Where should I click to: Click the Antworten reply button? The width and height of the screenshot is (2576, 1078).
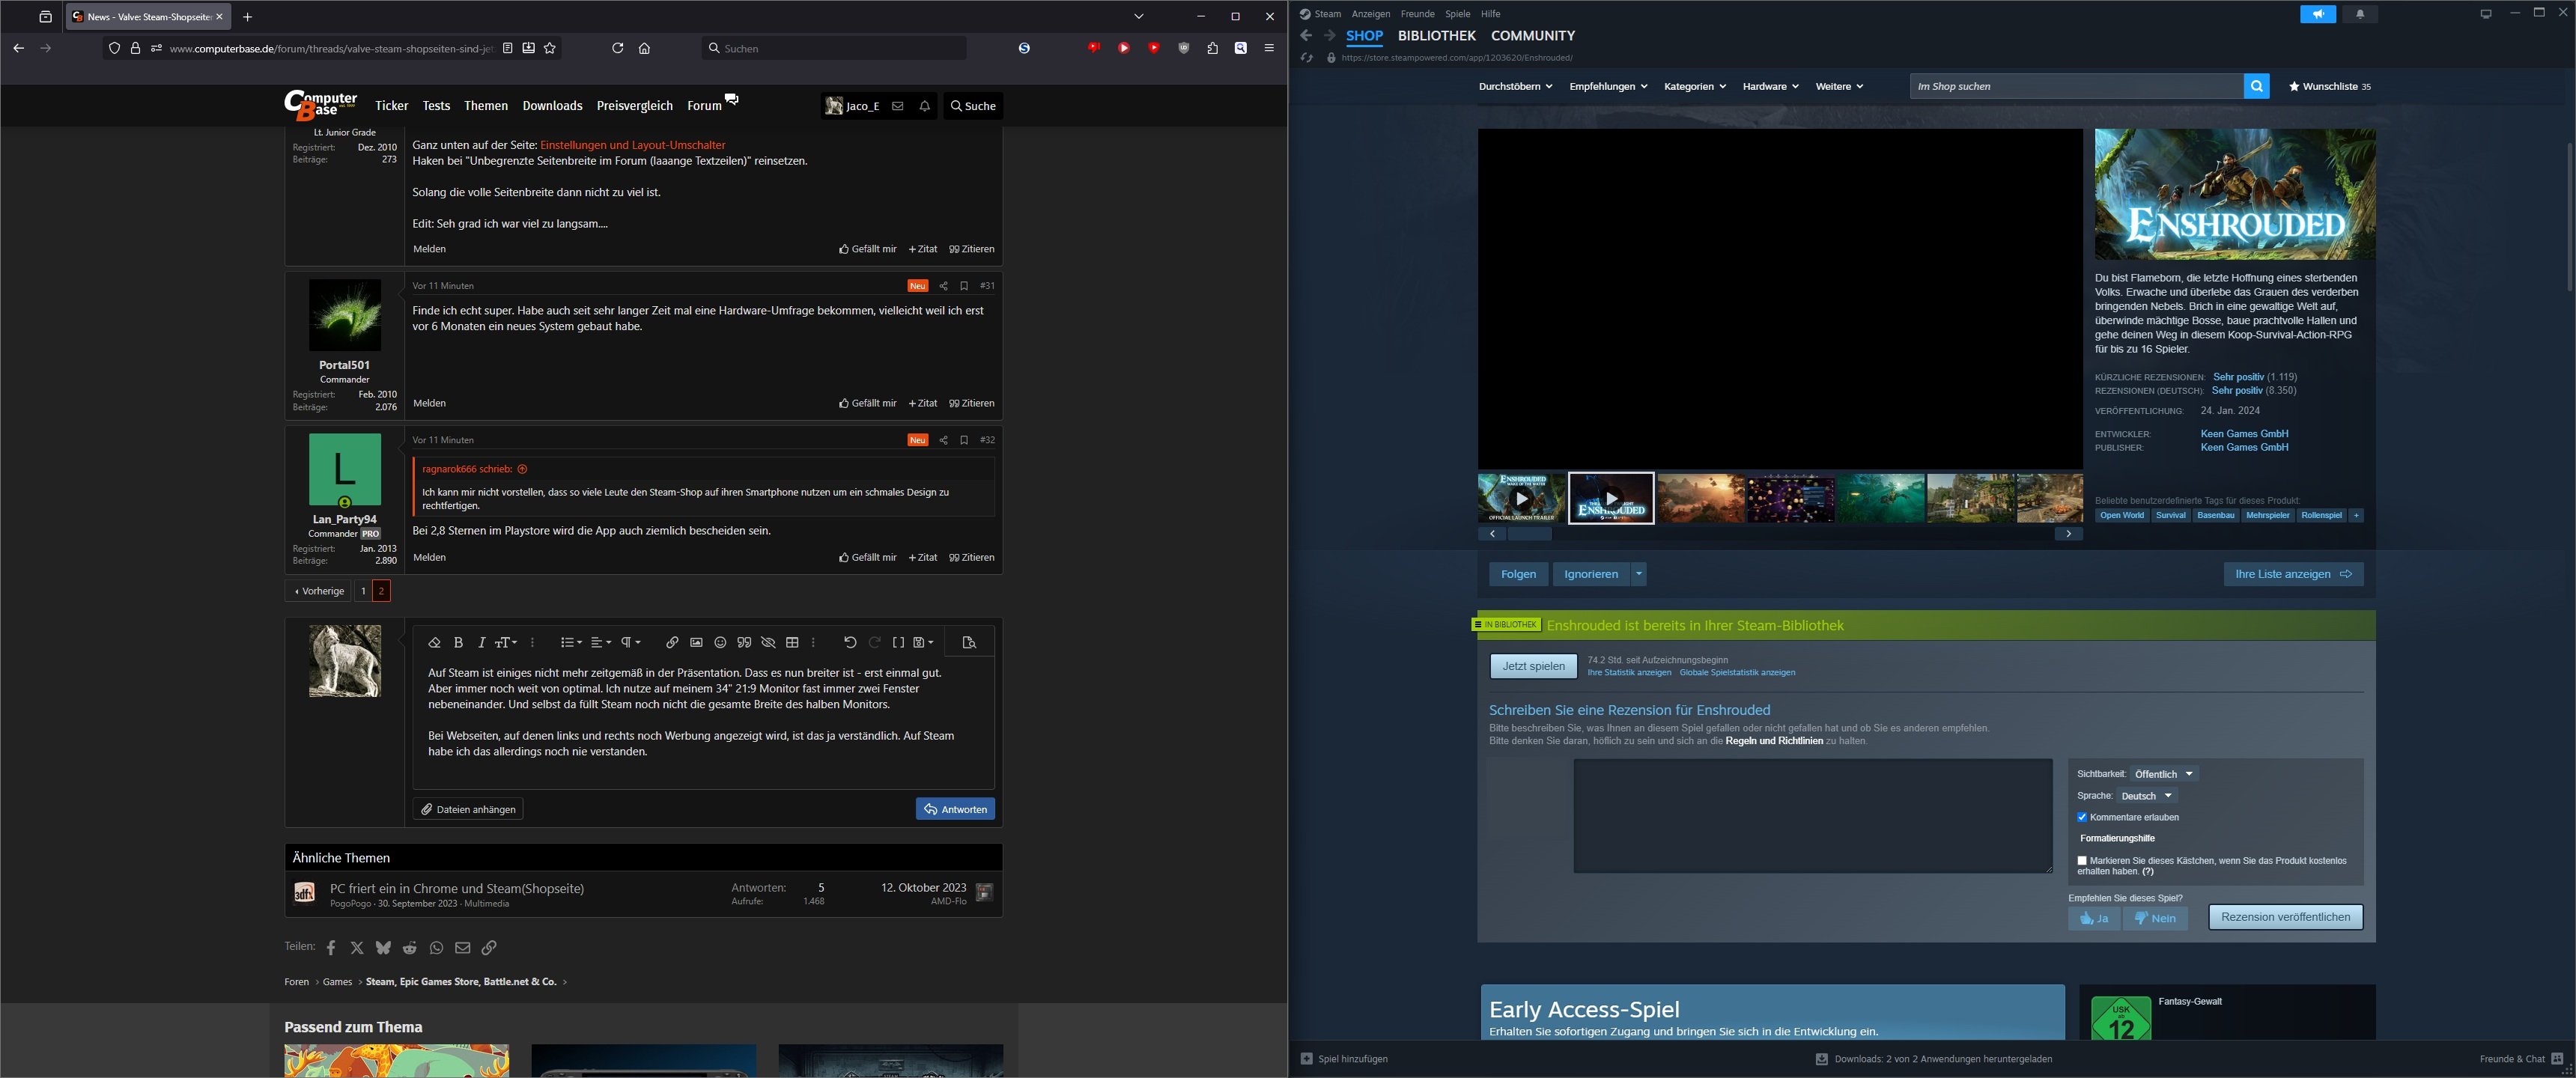(x=955, y=809)
